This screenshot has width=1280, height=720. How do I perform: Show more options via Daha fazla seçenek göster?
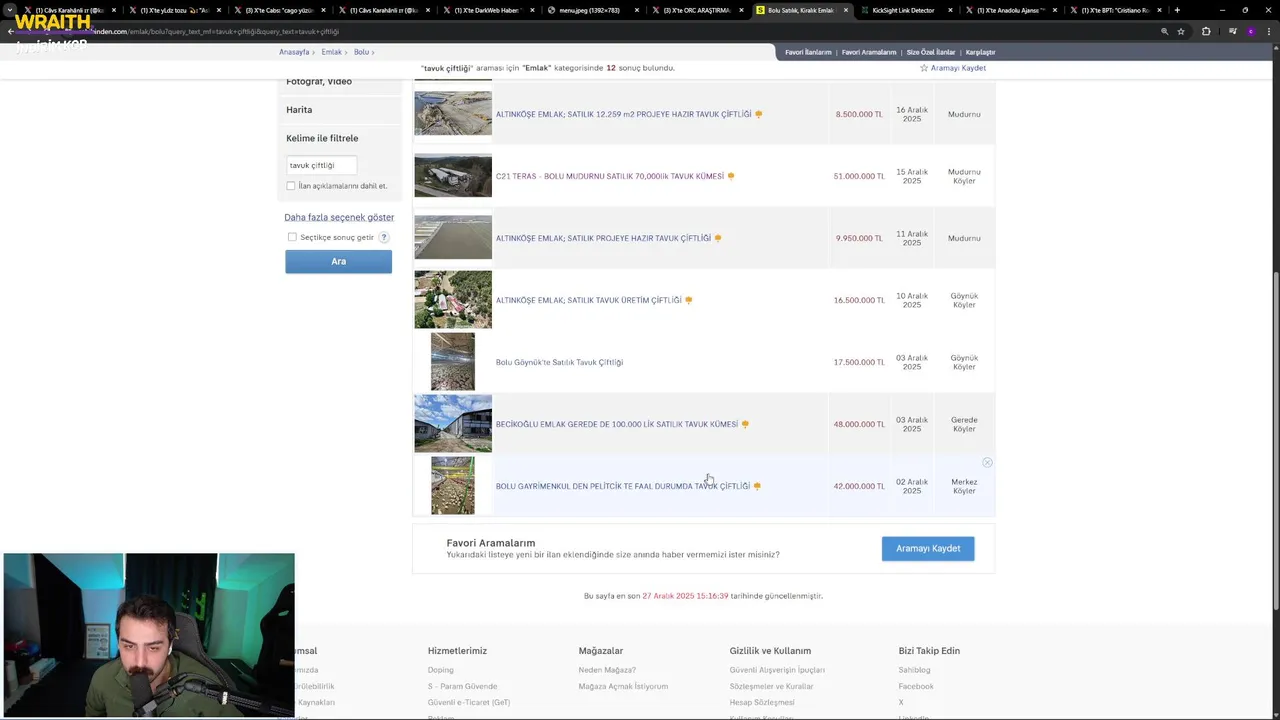[x=339, y=217]
